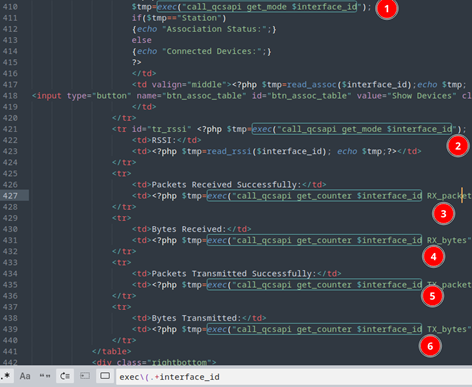This screenshot has width=472, height=387.
Task: Toggle regular expression mode in find bar
Action: point(6,376)
